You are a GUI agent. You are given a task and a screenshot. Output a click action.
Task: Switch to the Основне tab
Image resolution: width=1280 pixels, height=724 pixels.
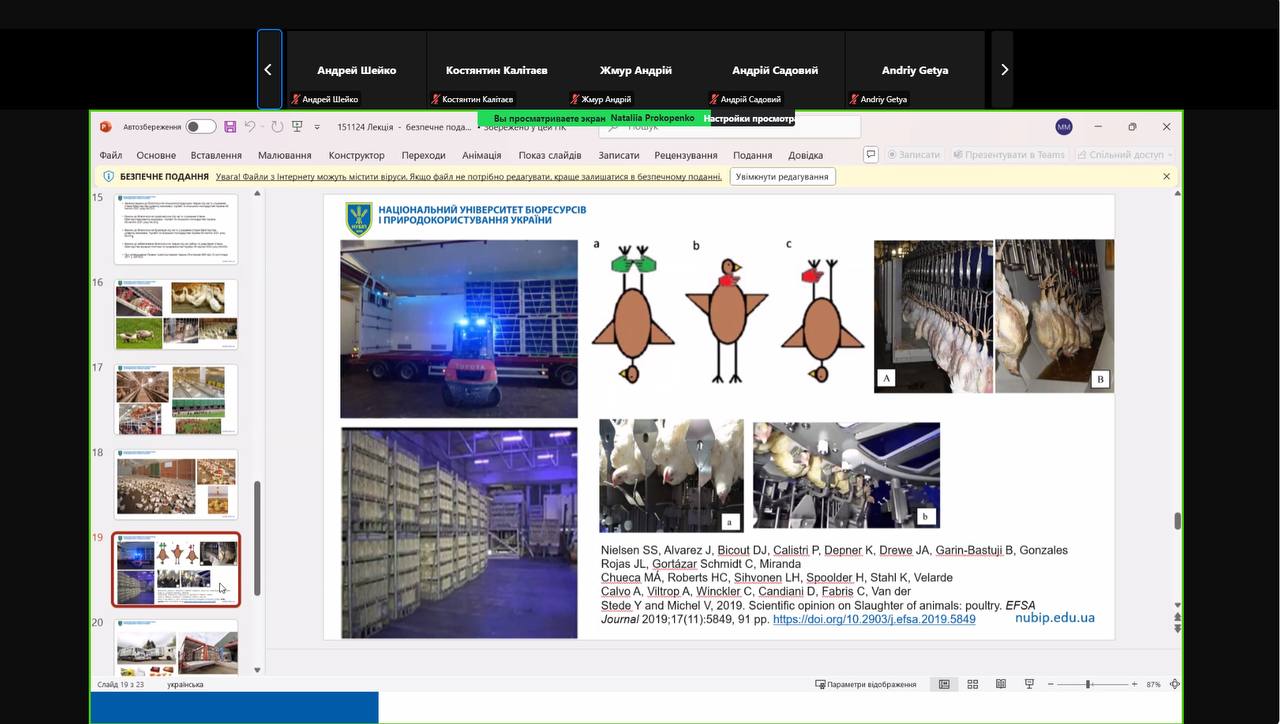(156, 155)
